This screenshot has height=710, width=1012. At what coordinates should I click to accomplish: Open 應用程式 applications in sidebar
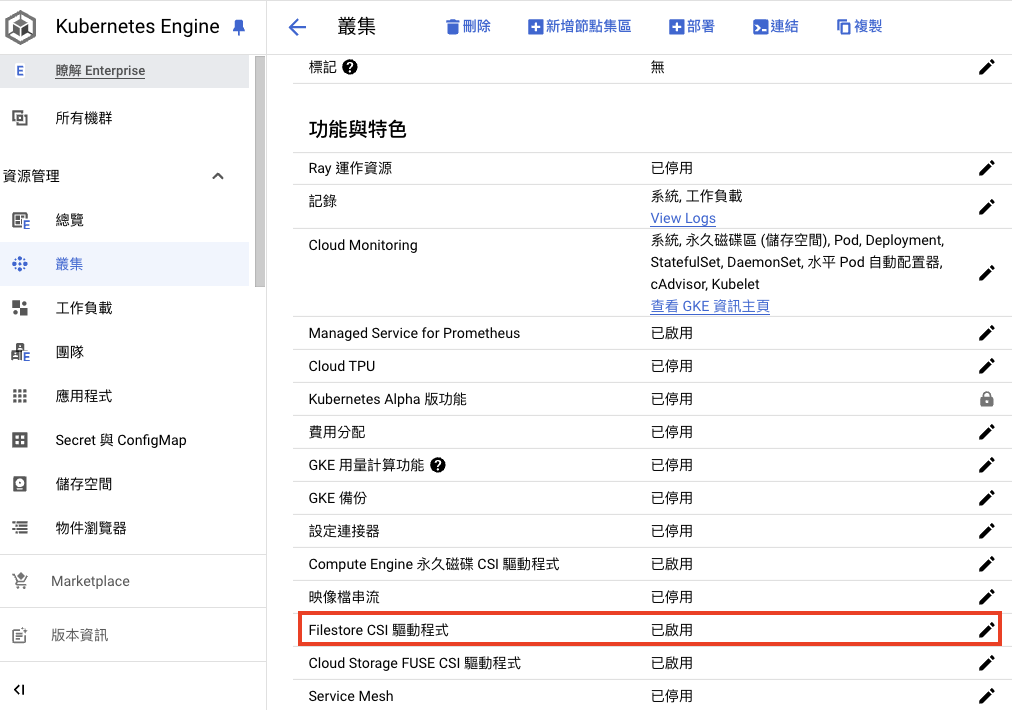point(84,396)
